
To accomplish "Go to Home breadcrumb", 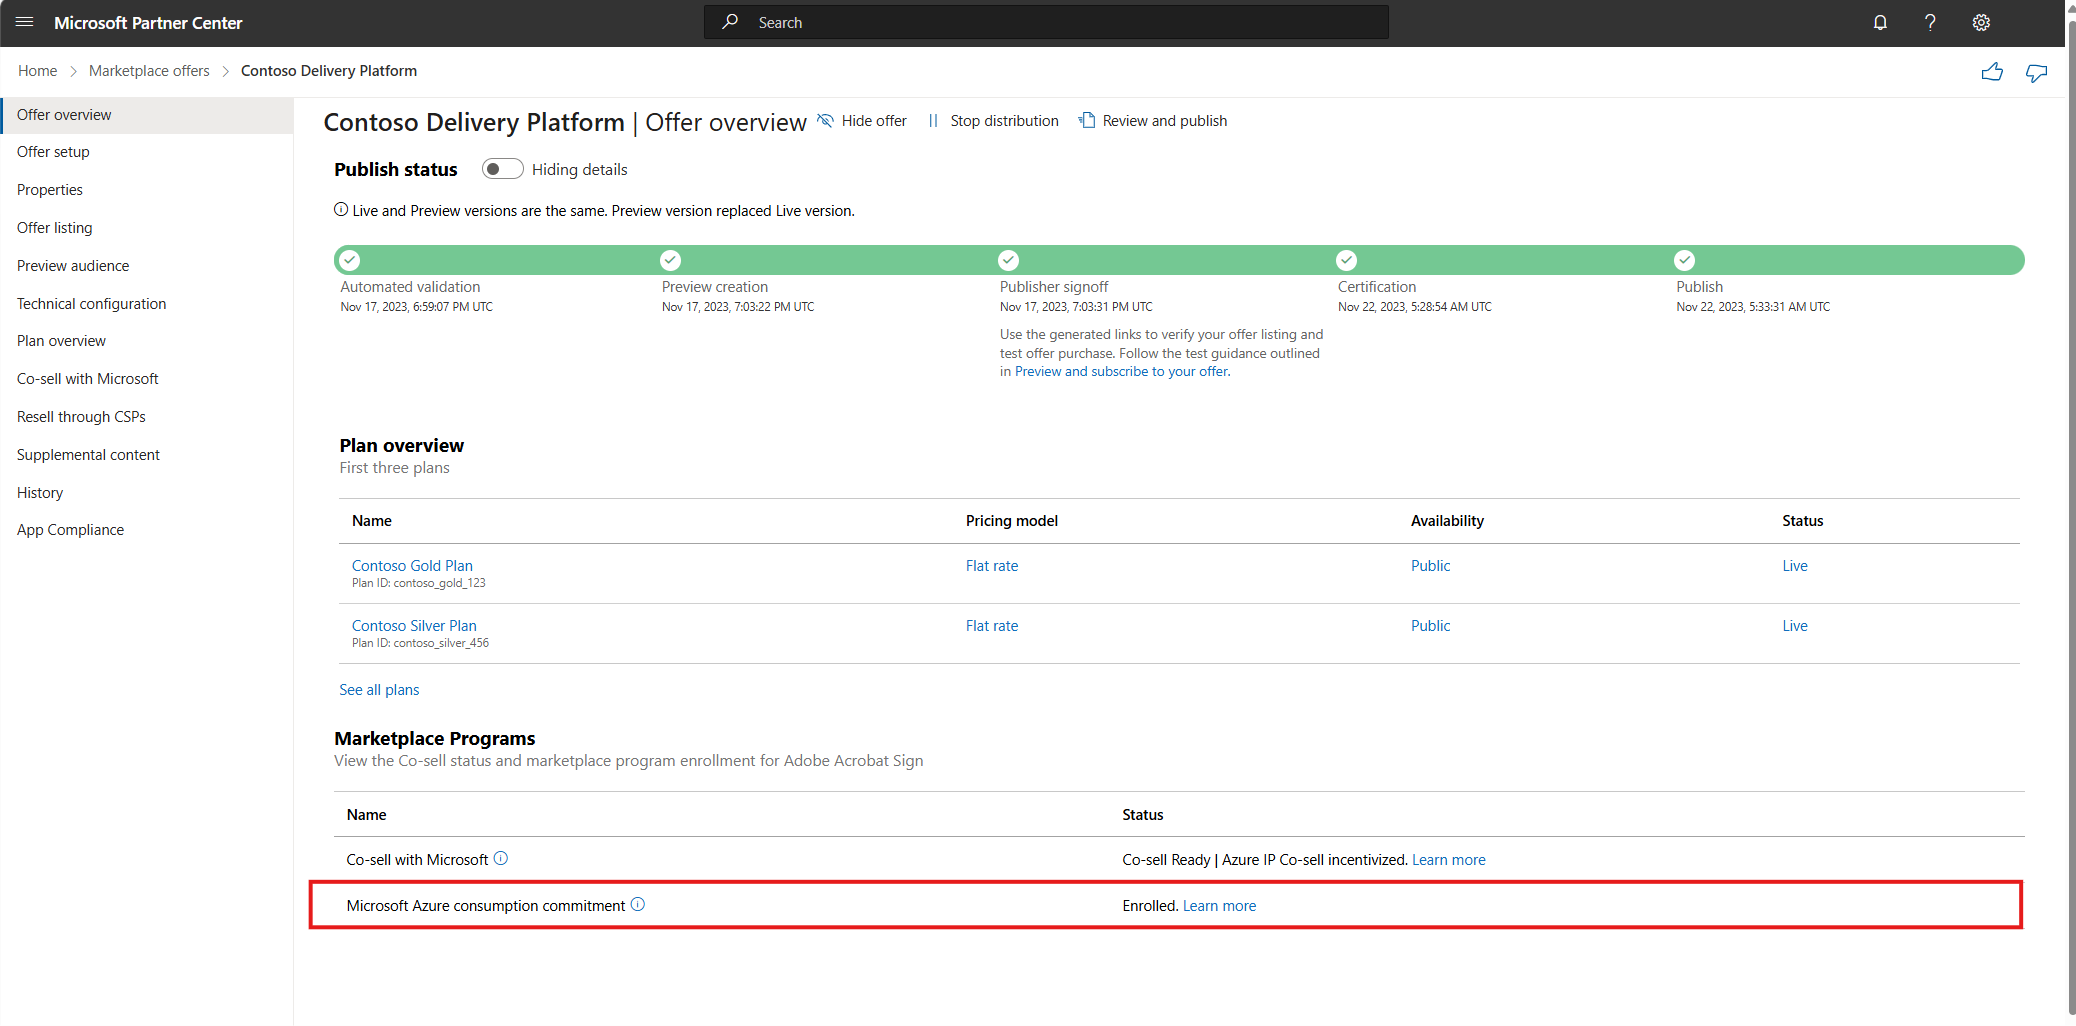I will click(37, 71).
